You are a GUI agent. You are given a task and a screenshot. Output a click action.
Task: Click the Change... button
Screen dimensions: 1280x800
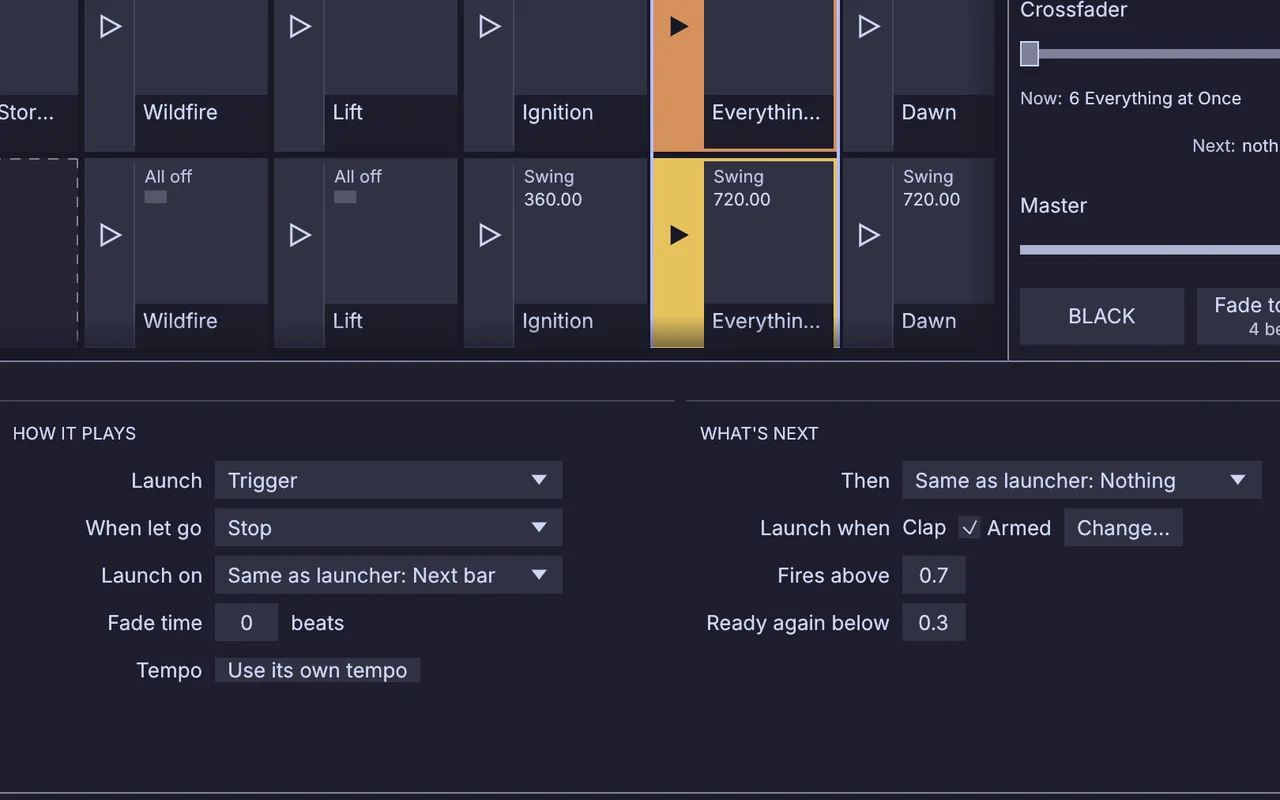tap(1123, 528)
